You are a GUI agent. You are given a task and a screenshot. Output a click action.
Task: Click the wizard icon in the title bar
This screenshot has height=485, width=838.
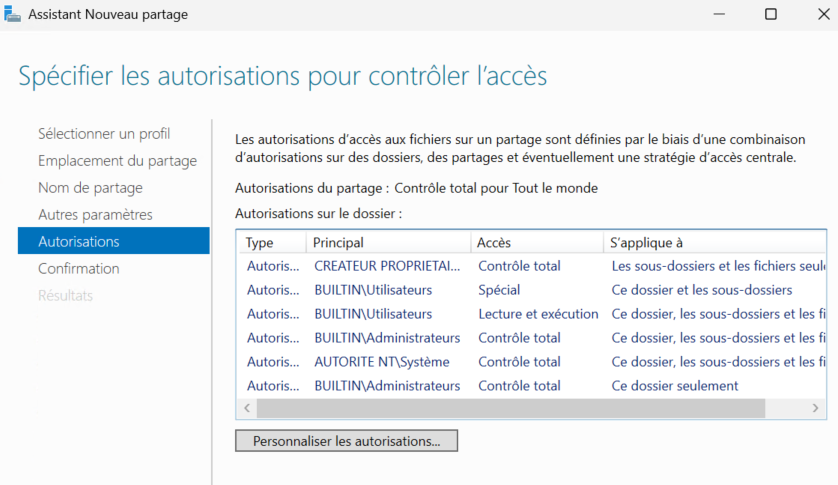click(x=11, y=14)
